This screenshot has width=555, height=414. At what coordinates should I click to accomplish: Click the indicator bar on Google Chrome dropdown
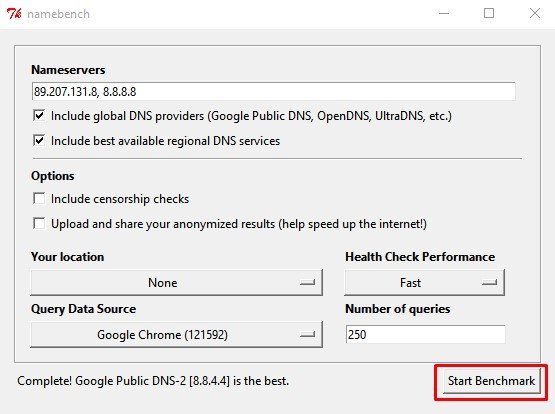[x=307, y=335]
